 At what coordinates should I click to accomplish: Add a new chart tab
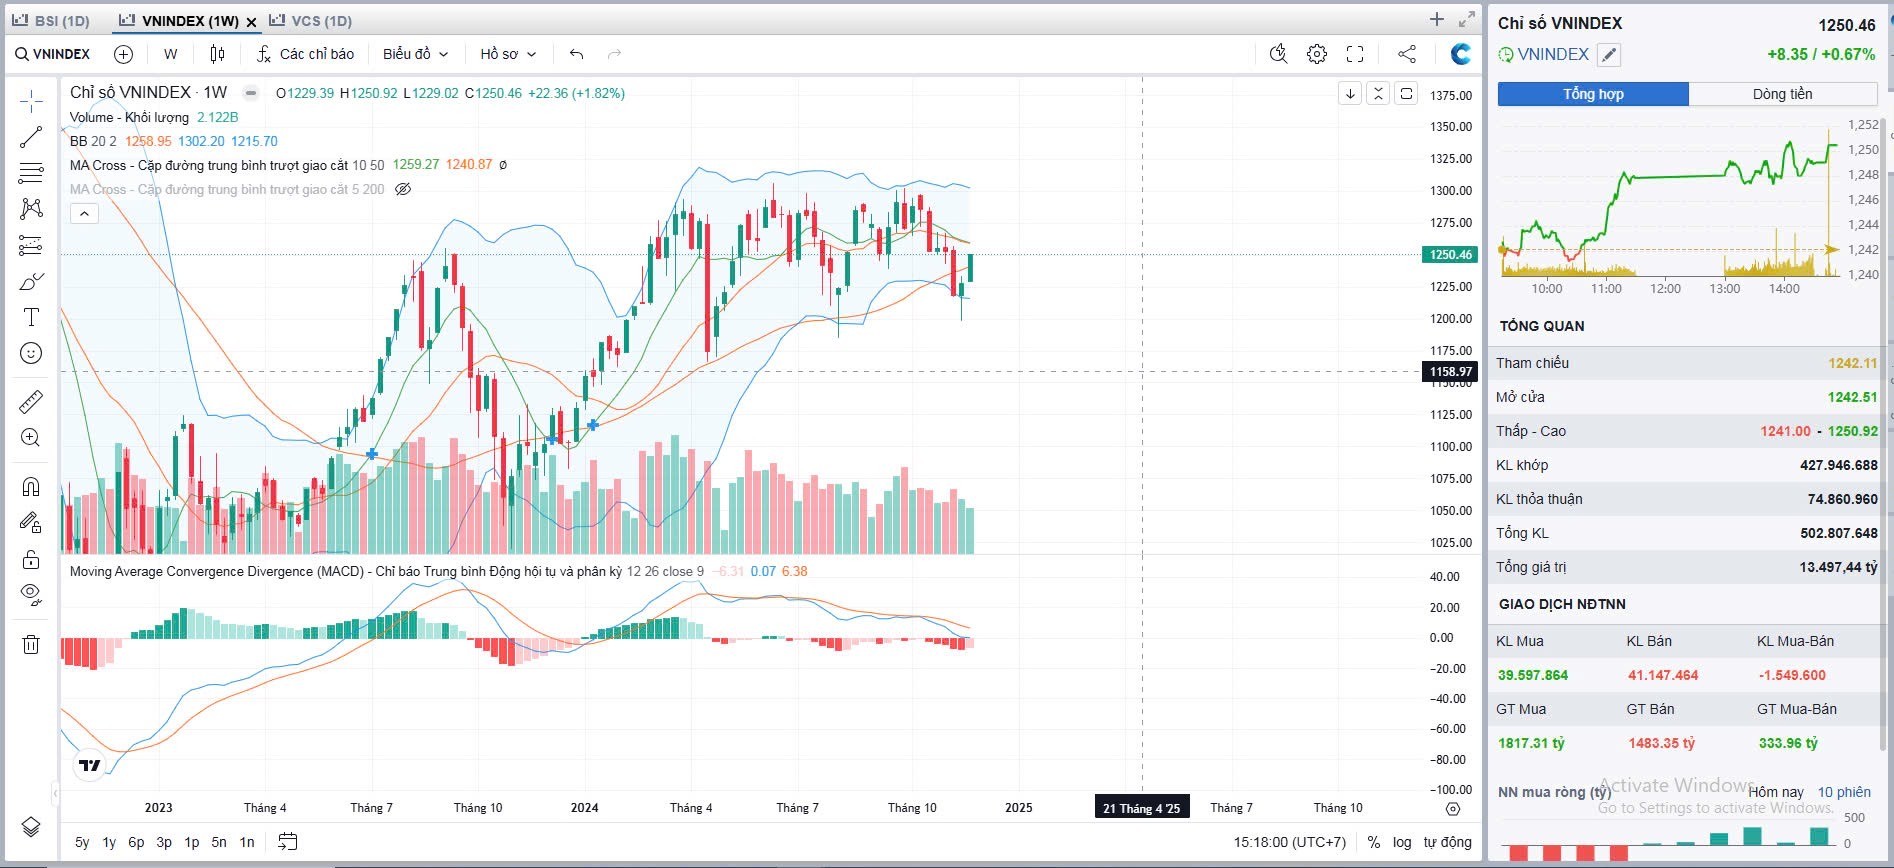[x=1437, y=19]
